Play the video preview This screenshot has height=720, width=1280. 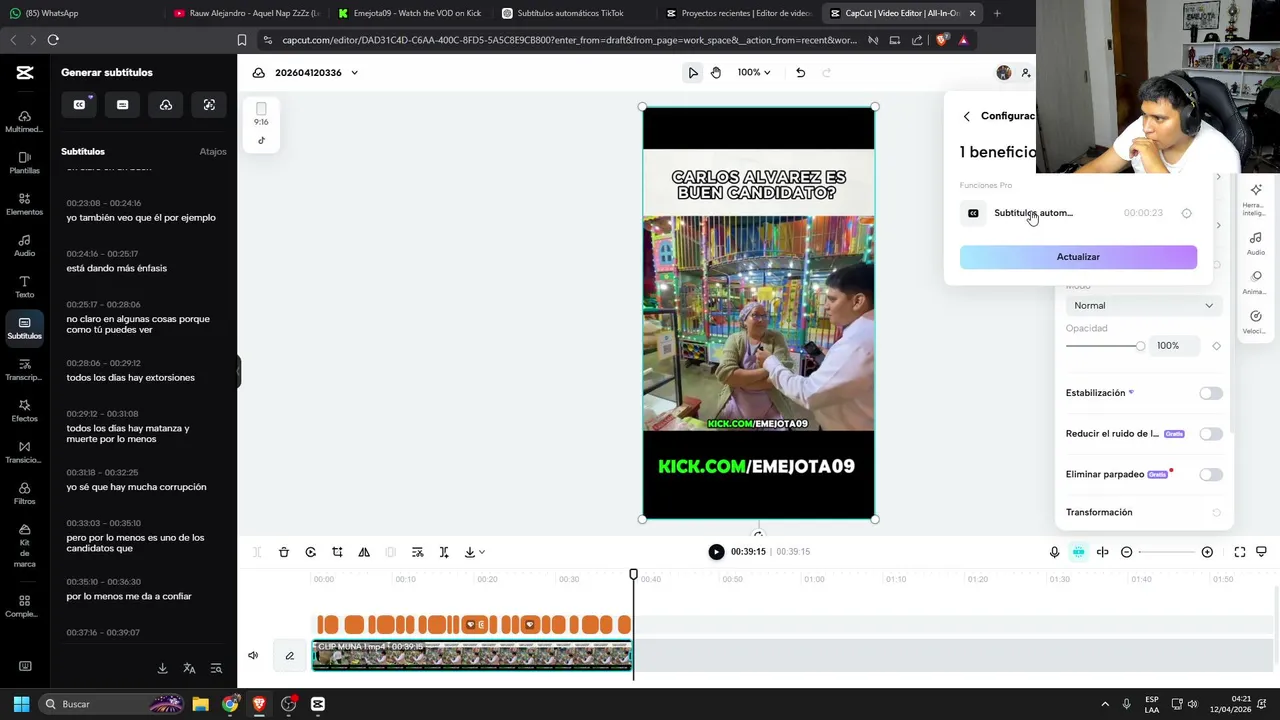[x=716, y=552]
